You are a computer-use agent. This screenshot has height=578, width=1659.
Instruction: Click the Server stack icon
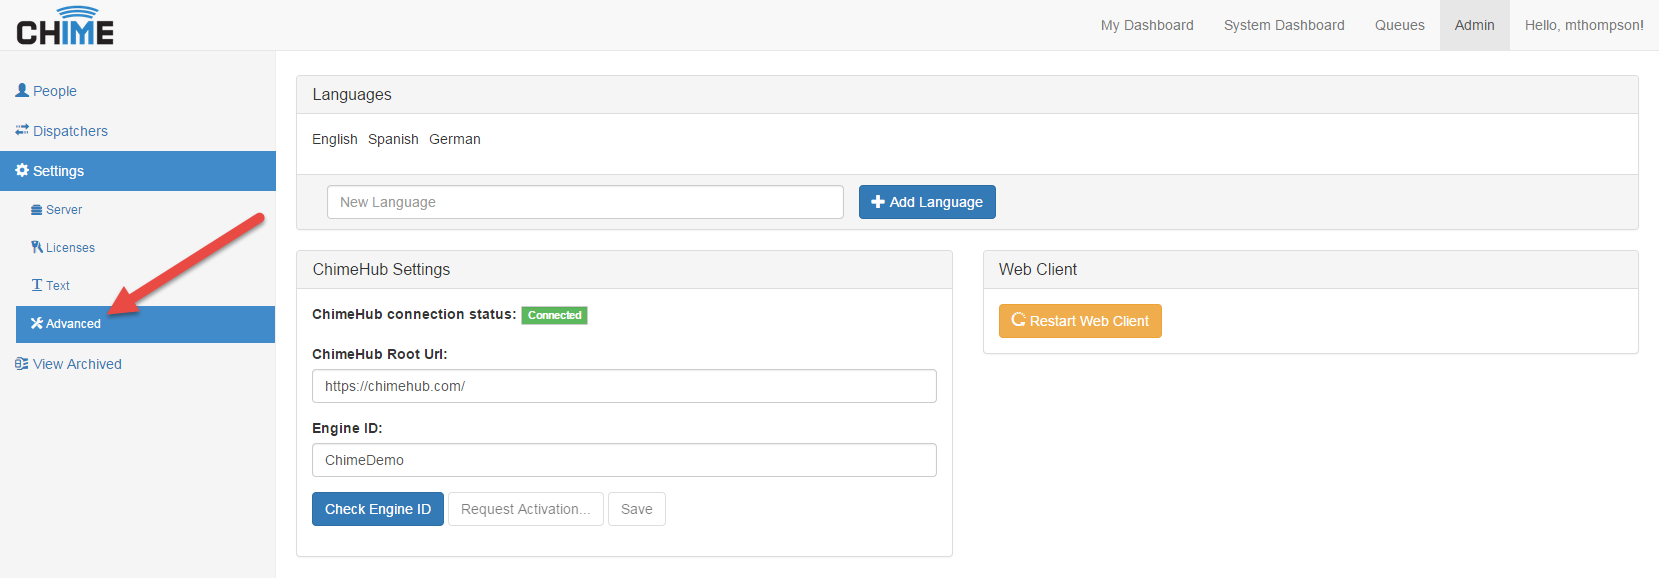coord(37,210)
